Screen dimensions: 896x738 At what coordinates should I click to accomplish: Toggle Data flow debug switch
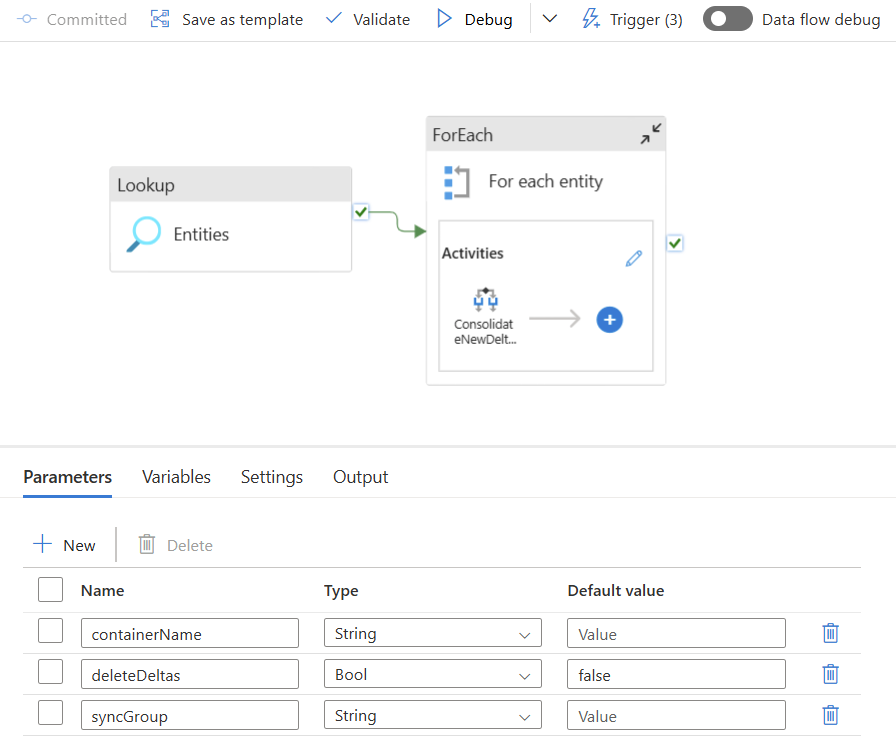point(727,19)
